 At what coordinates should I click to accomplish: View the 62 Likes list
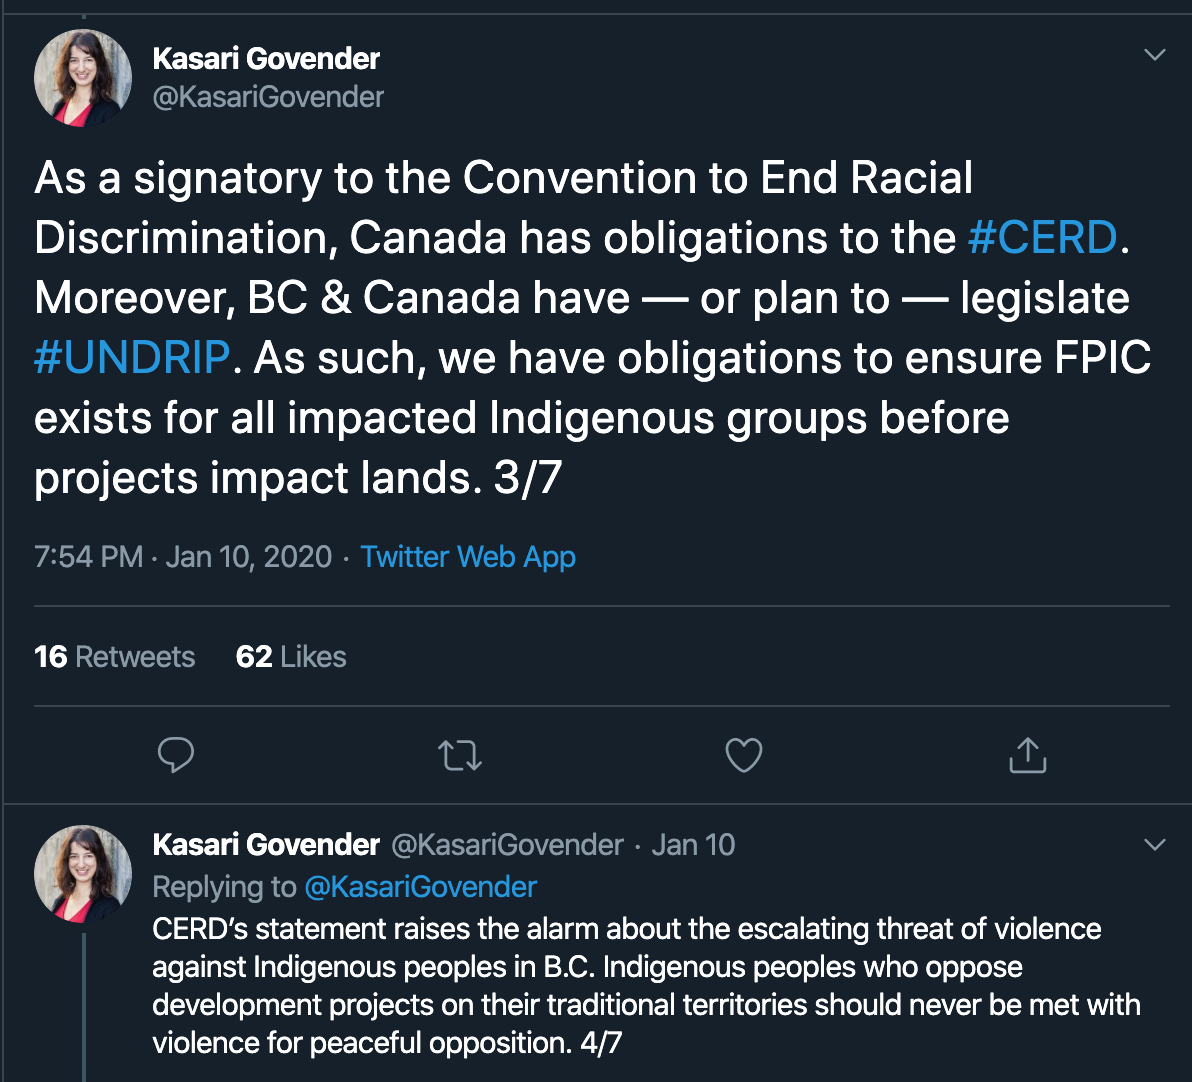point(291,657)
